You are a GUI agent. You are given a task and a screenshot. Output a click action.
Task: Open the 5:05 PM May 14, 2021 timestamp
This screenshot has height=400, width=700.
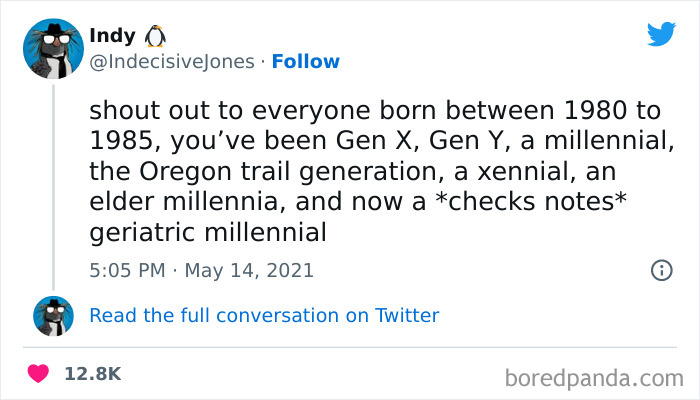[201, 270]
